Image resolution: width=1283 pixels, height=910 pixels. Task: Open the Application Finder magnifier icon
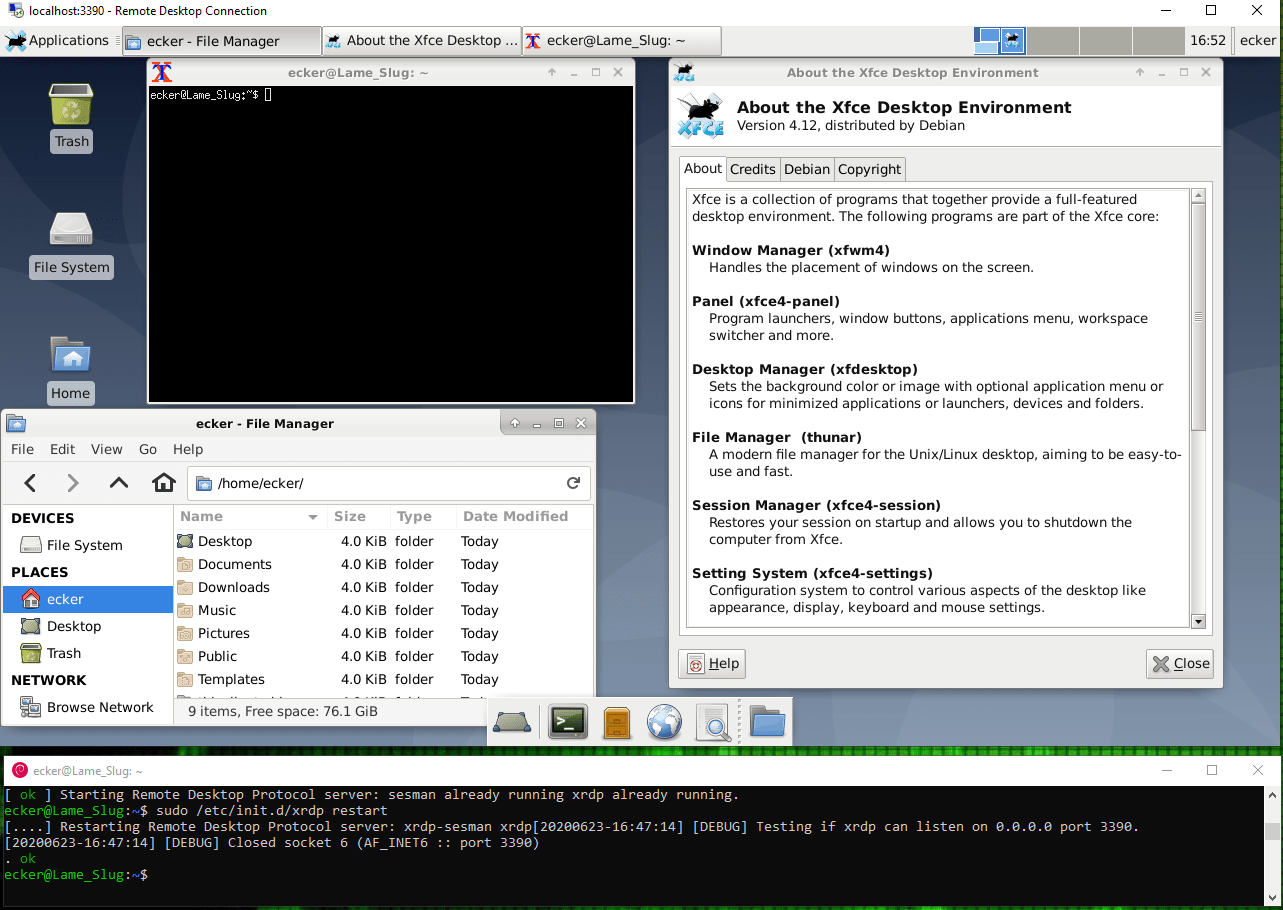[x=713, y=721]
